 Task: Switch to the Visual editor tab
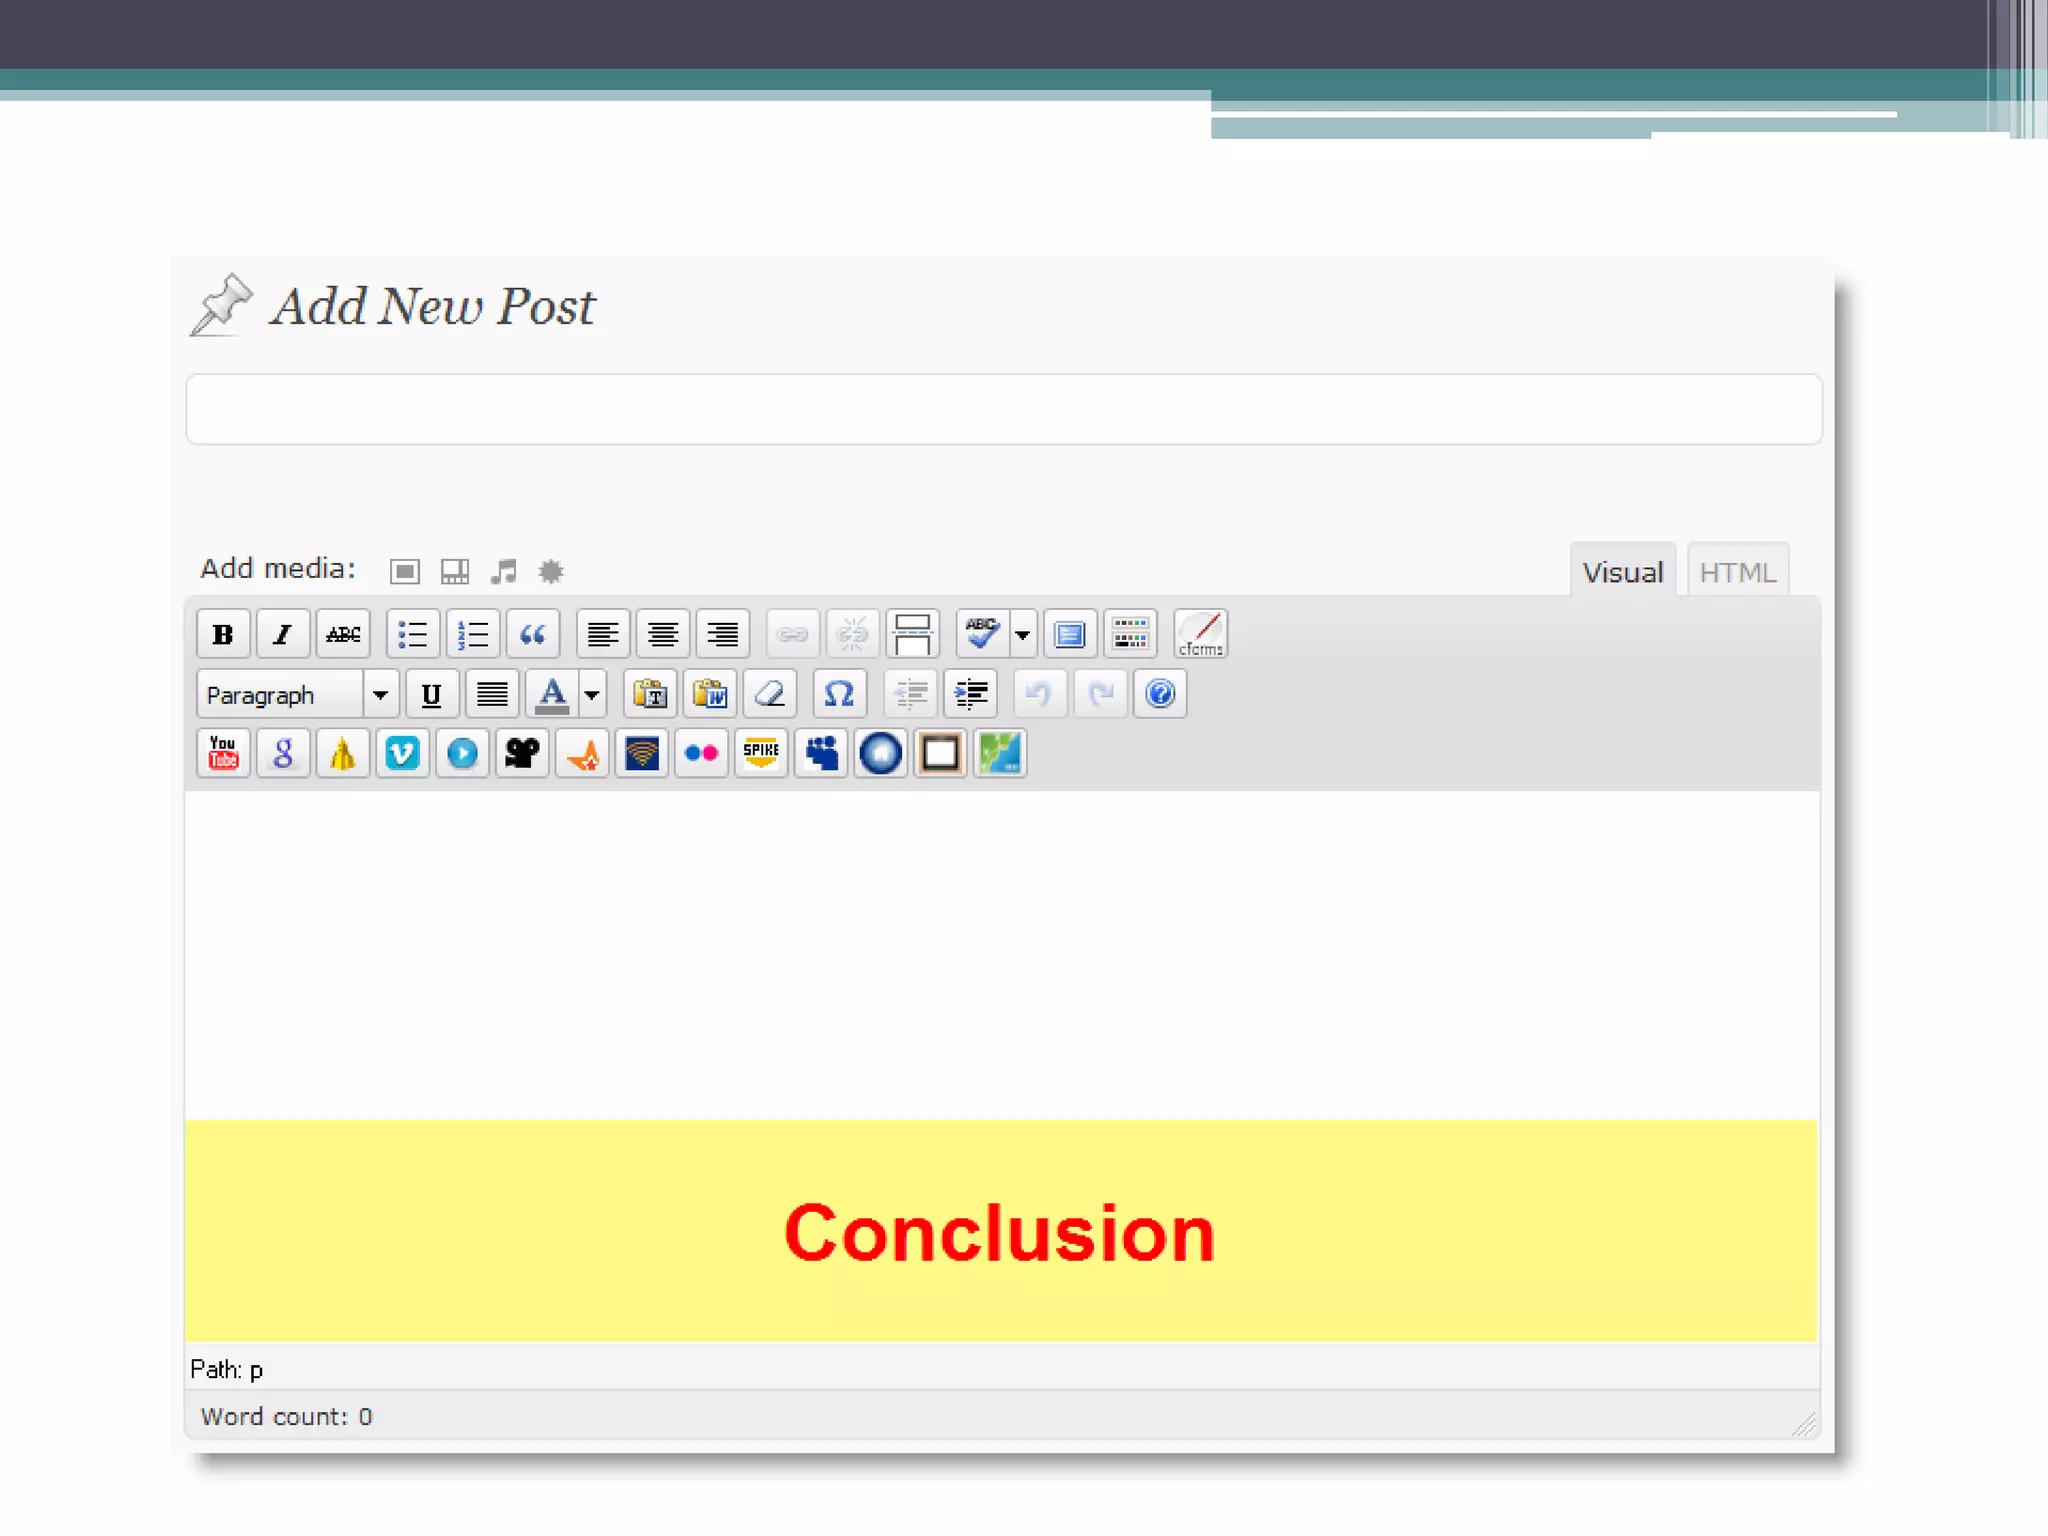point(1622,573)
